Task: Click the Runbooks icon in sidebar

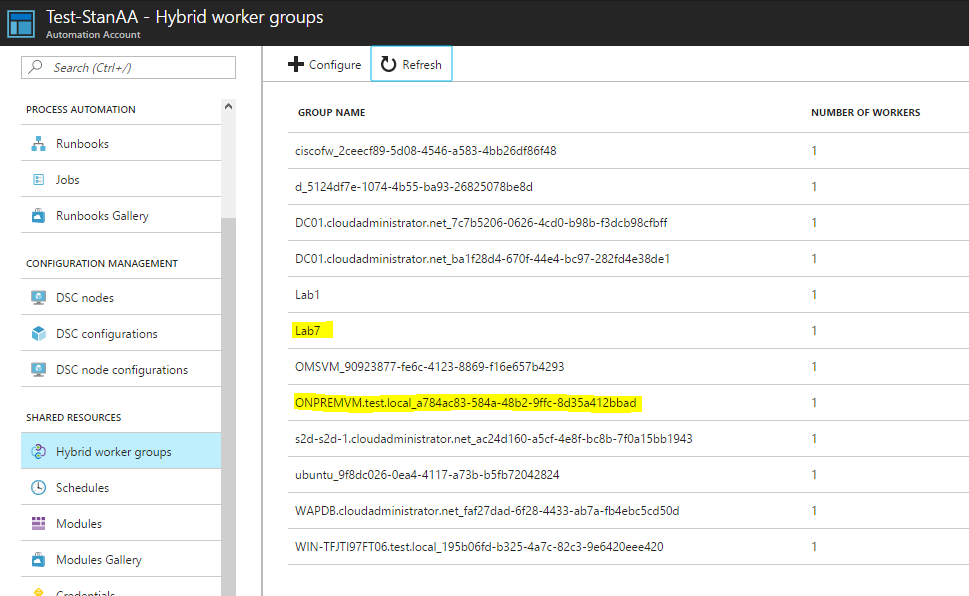Action: pyautogui.click(x=39, y=144)
